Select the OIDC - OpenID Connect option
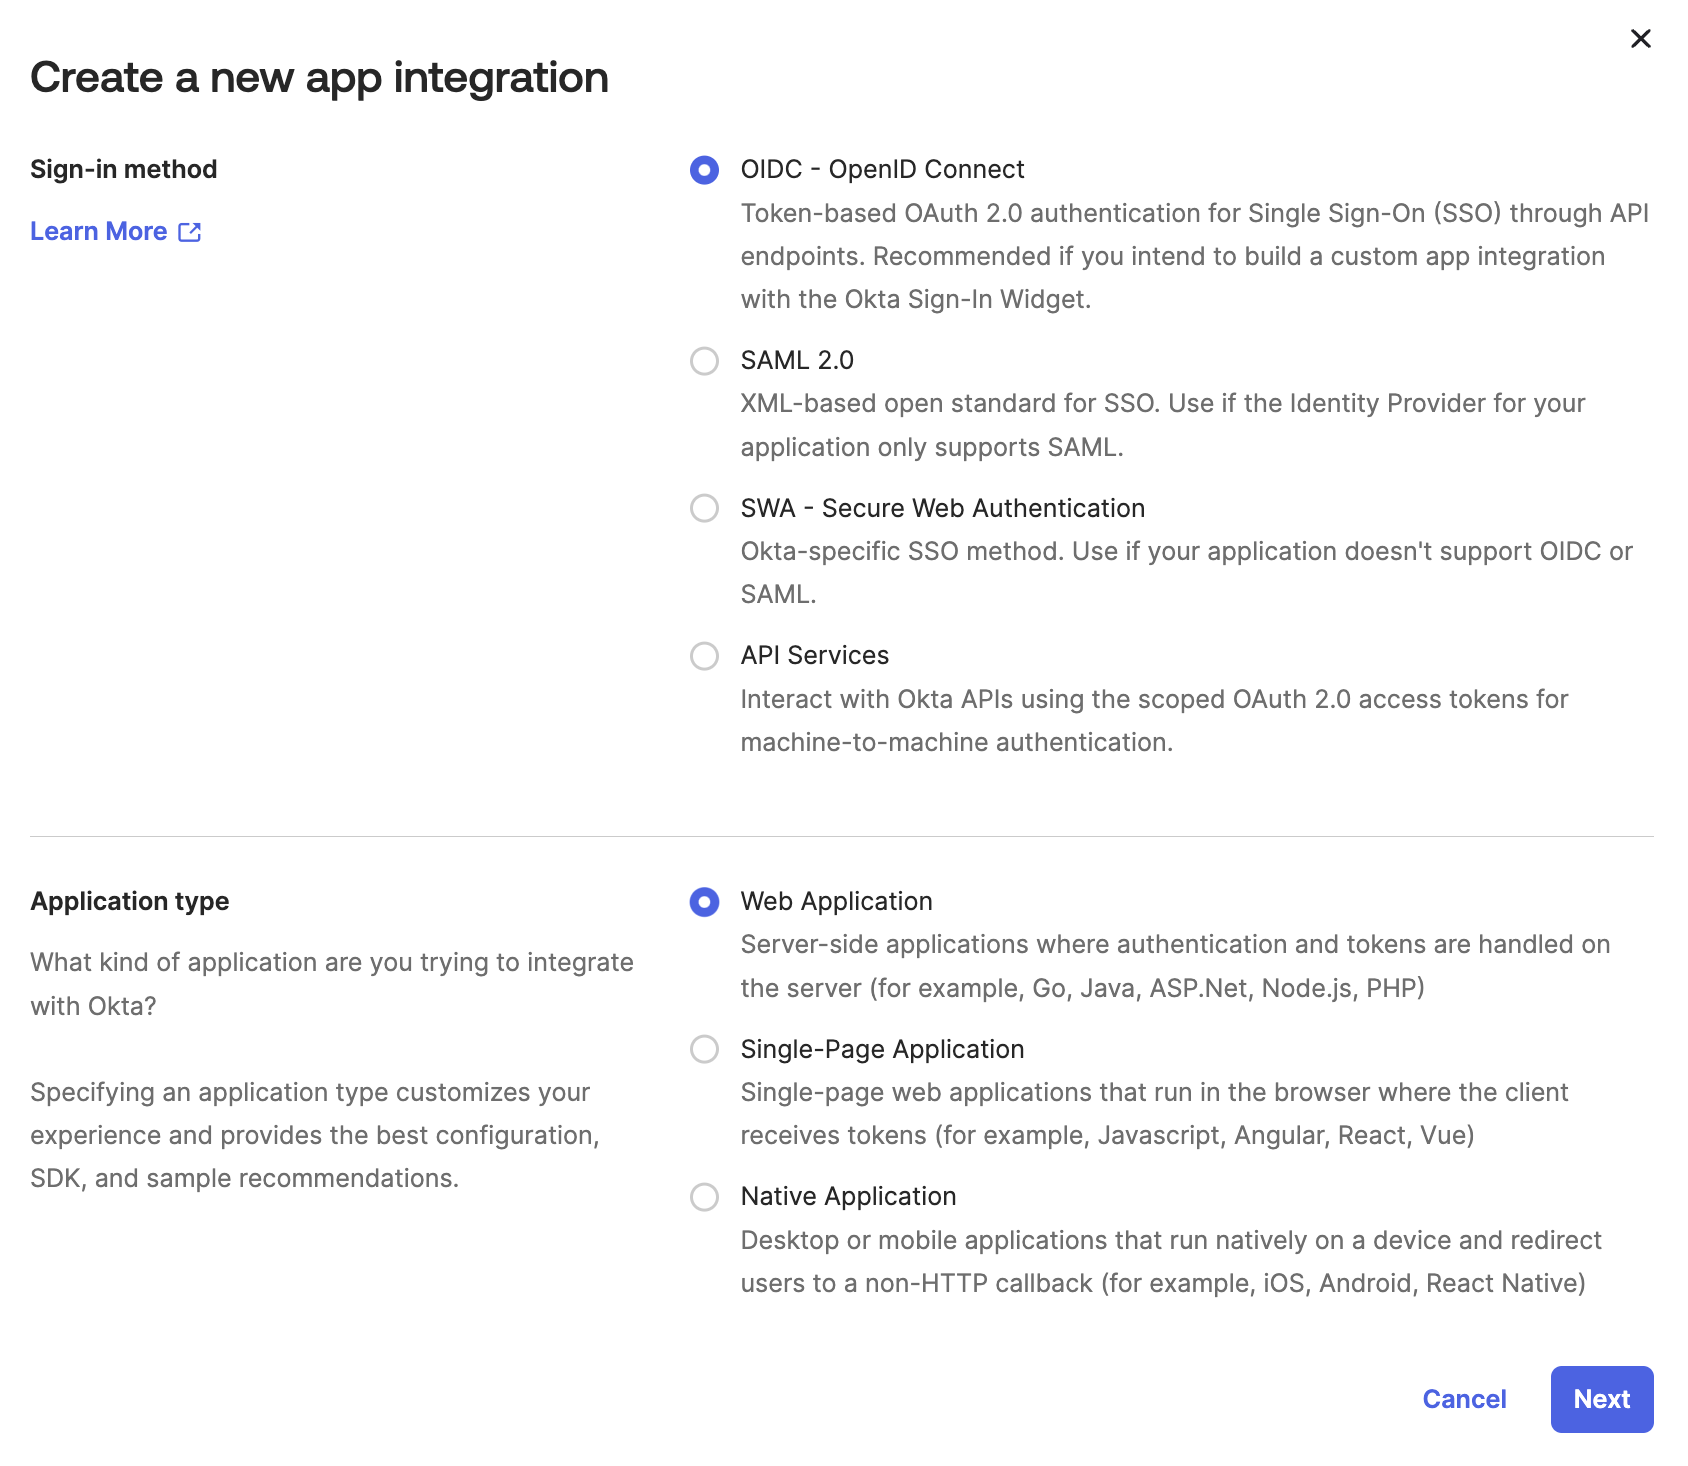This screenshot has width=1688, height=1466. pos(705,170)
